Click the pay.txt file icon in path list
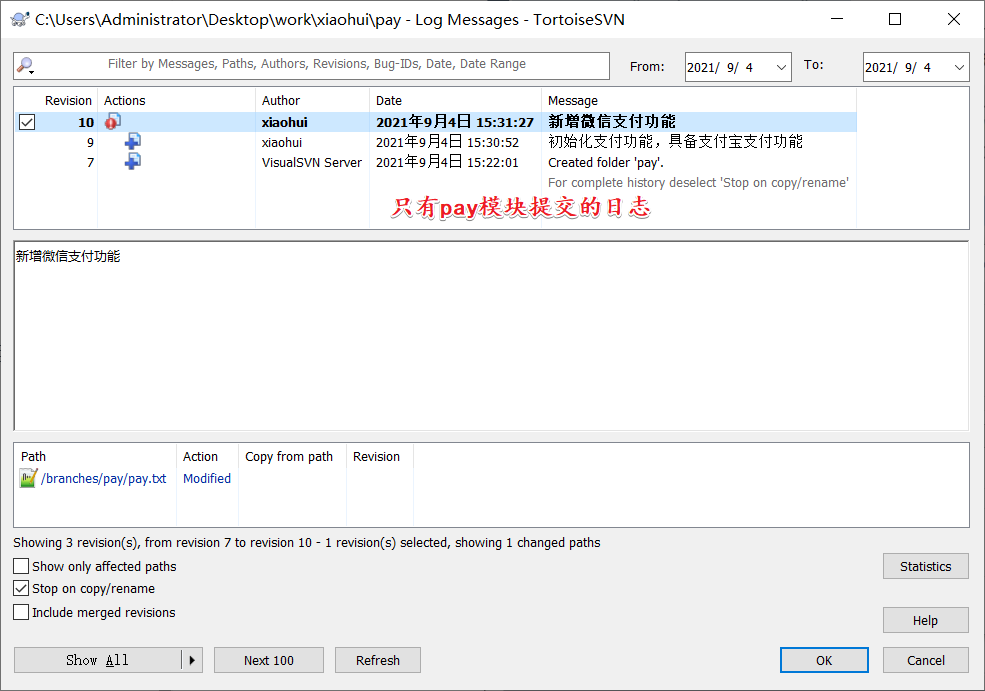 point(28,478)
